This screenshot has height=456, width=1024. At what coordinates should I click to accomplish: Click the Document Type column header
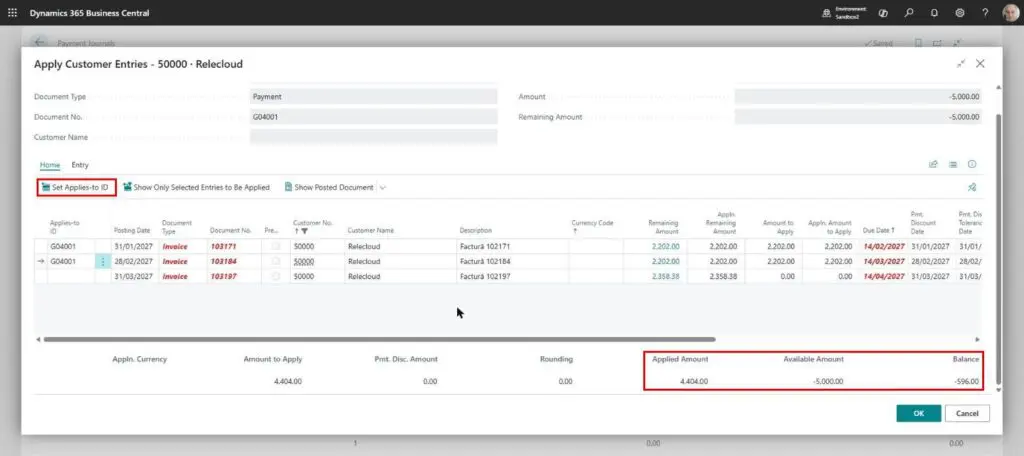click(x=176, y=227)
